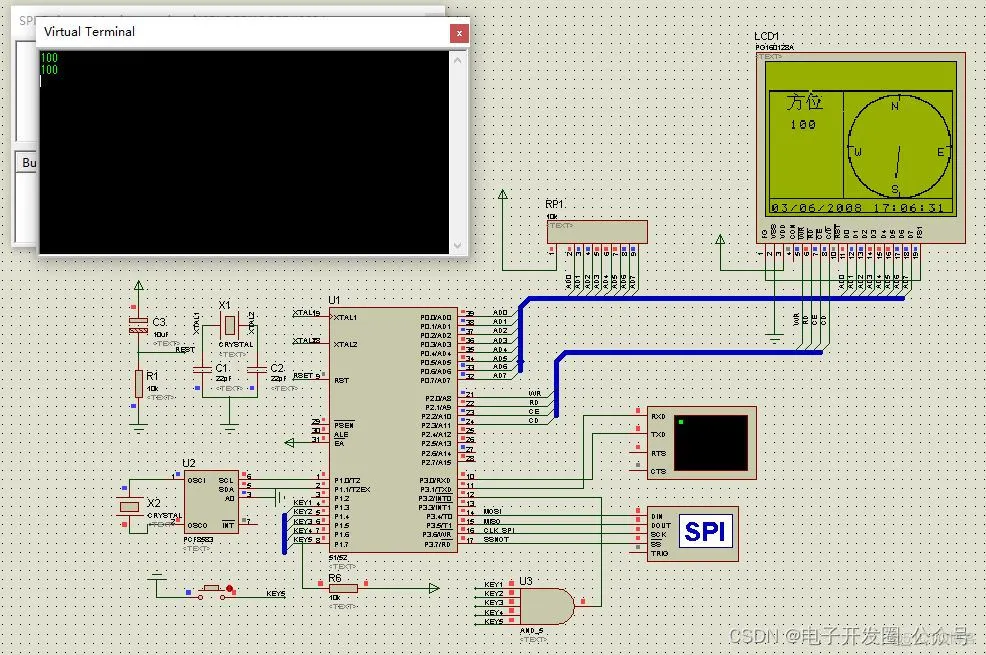986x655 pixels.
Task: Click the TRIG pin on the SPI debugger
Action: click(x=659, y=554)
